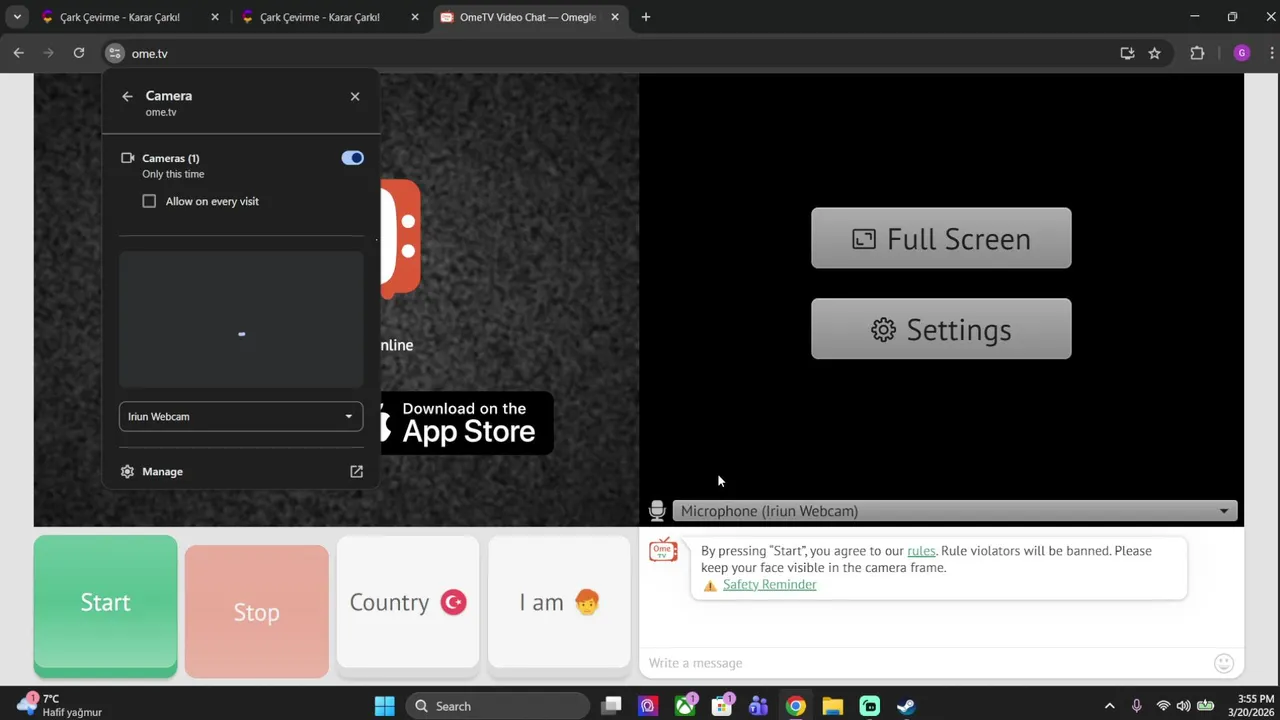Image resolution: width=1280 pixels, height=720 pixels.
Task: Click the green Start button
Action: click(x=105, y=606)
